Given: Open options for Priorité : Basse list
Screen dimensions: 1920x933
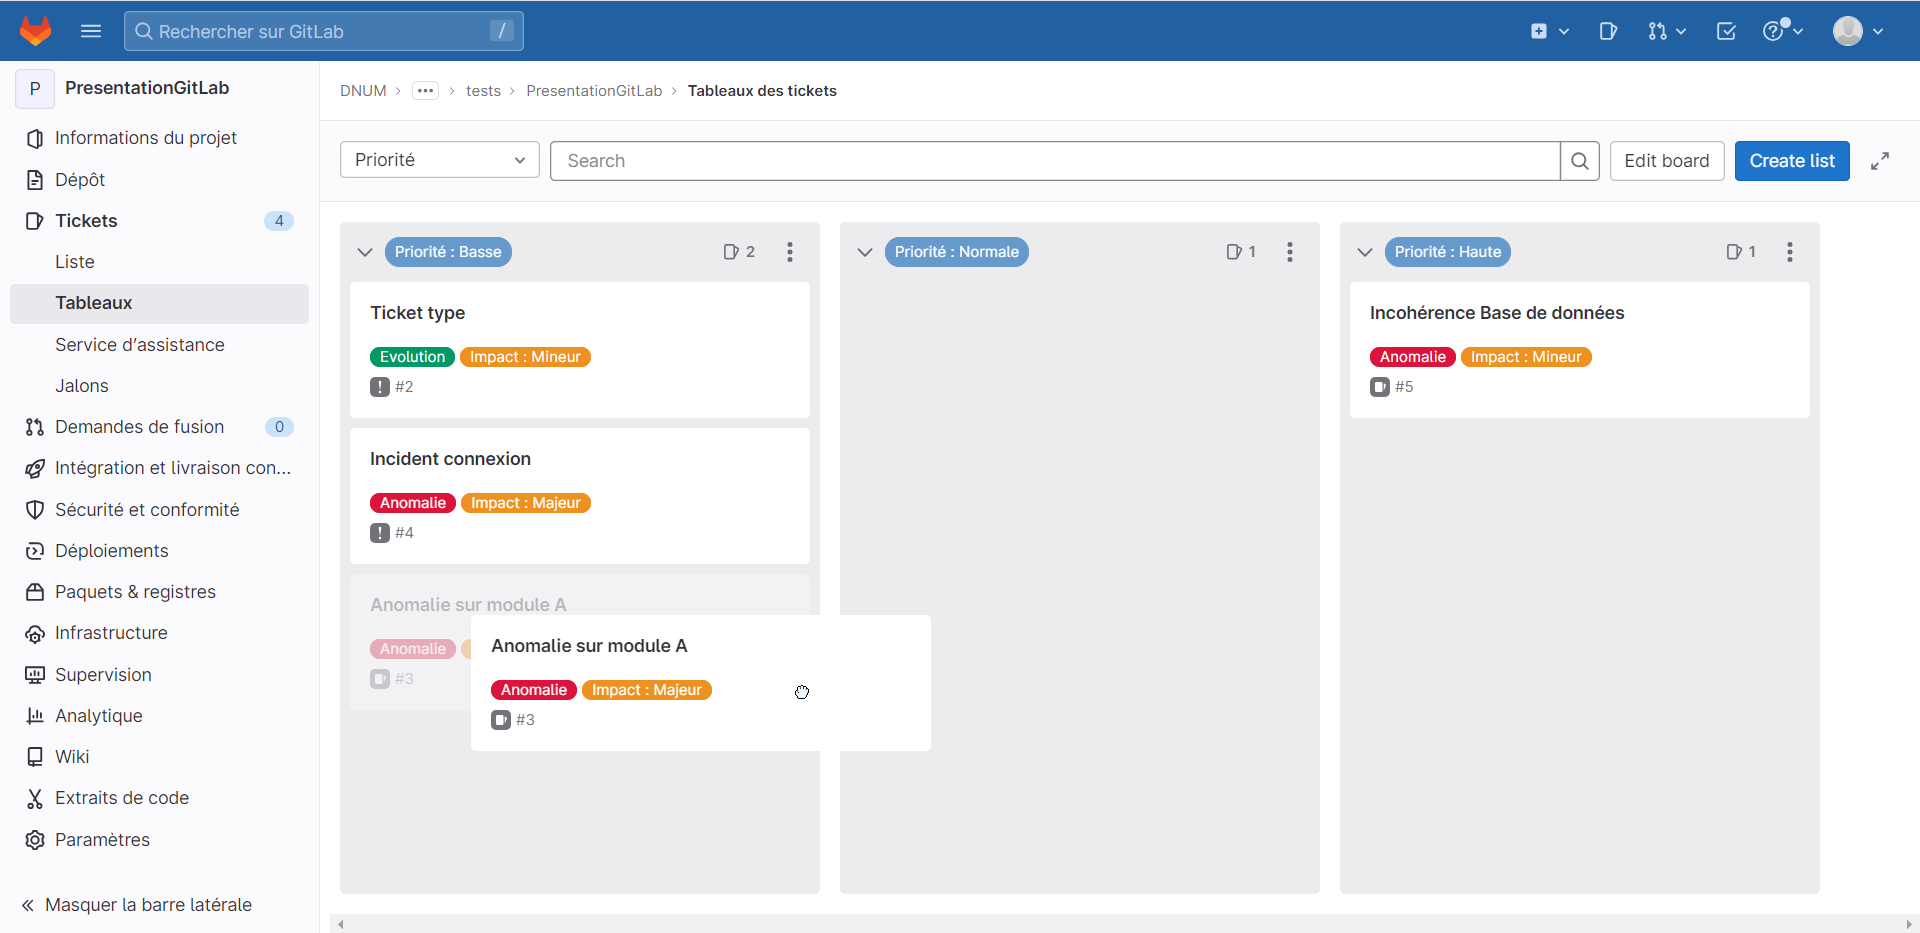Looking at the screenshot, I should click(790, 252).
